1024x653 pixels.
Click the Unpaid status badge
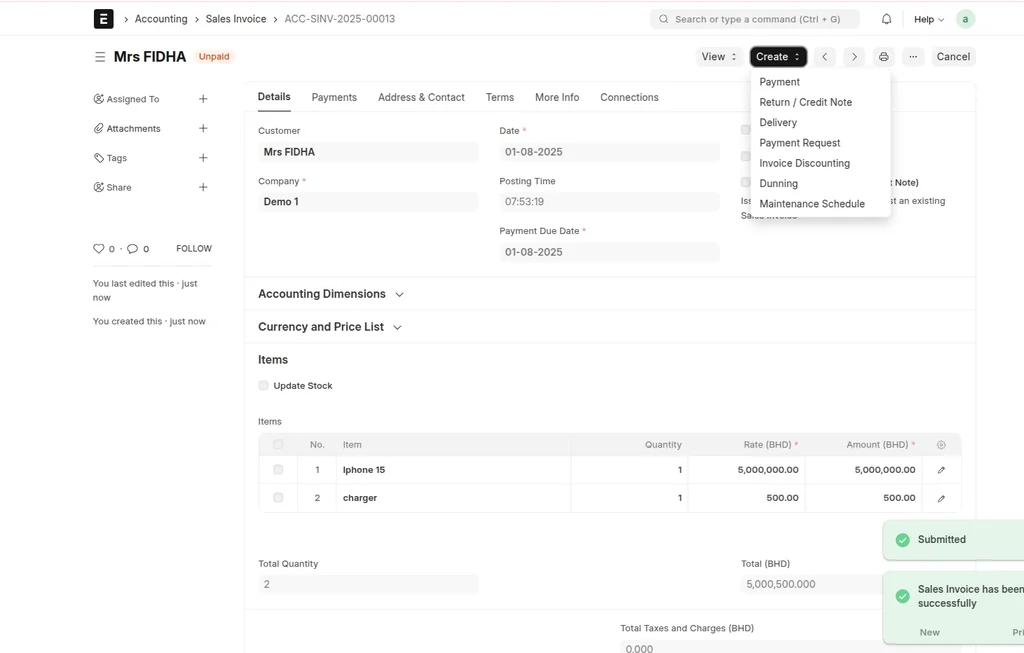[x=214, y=57]
